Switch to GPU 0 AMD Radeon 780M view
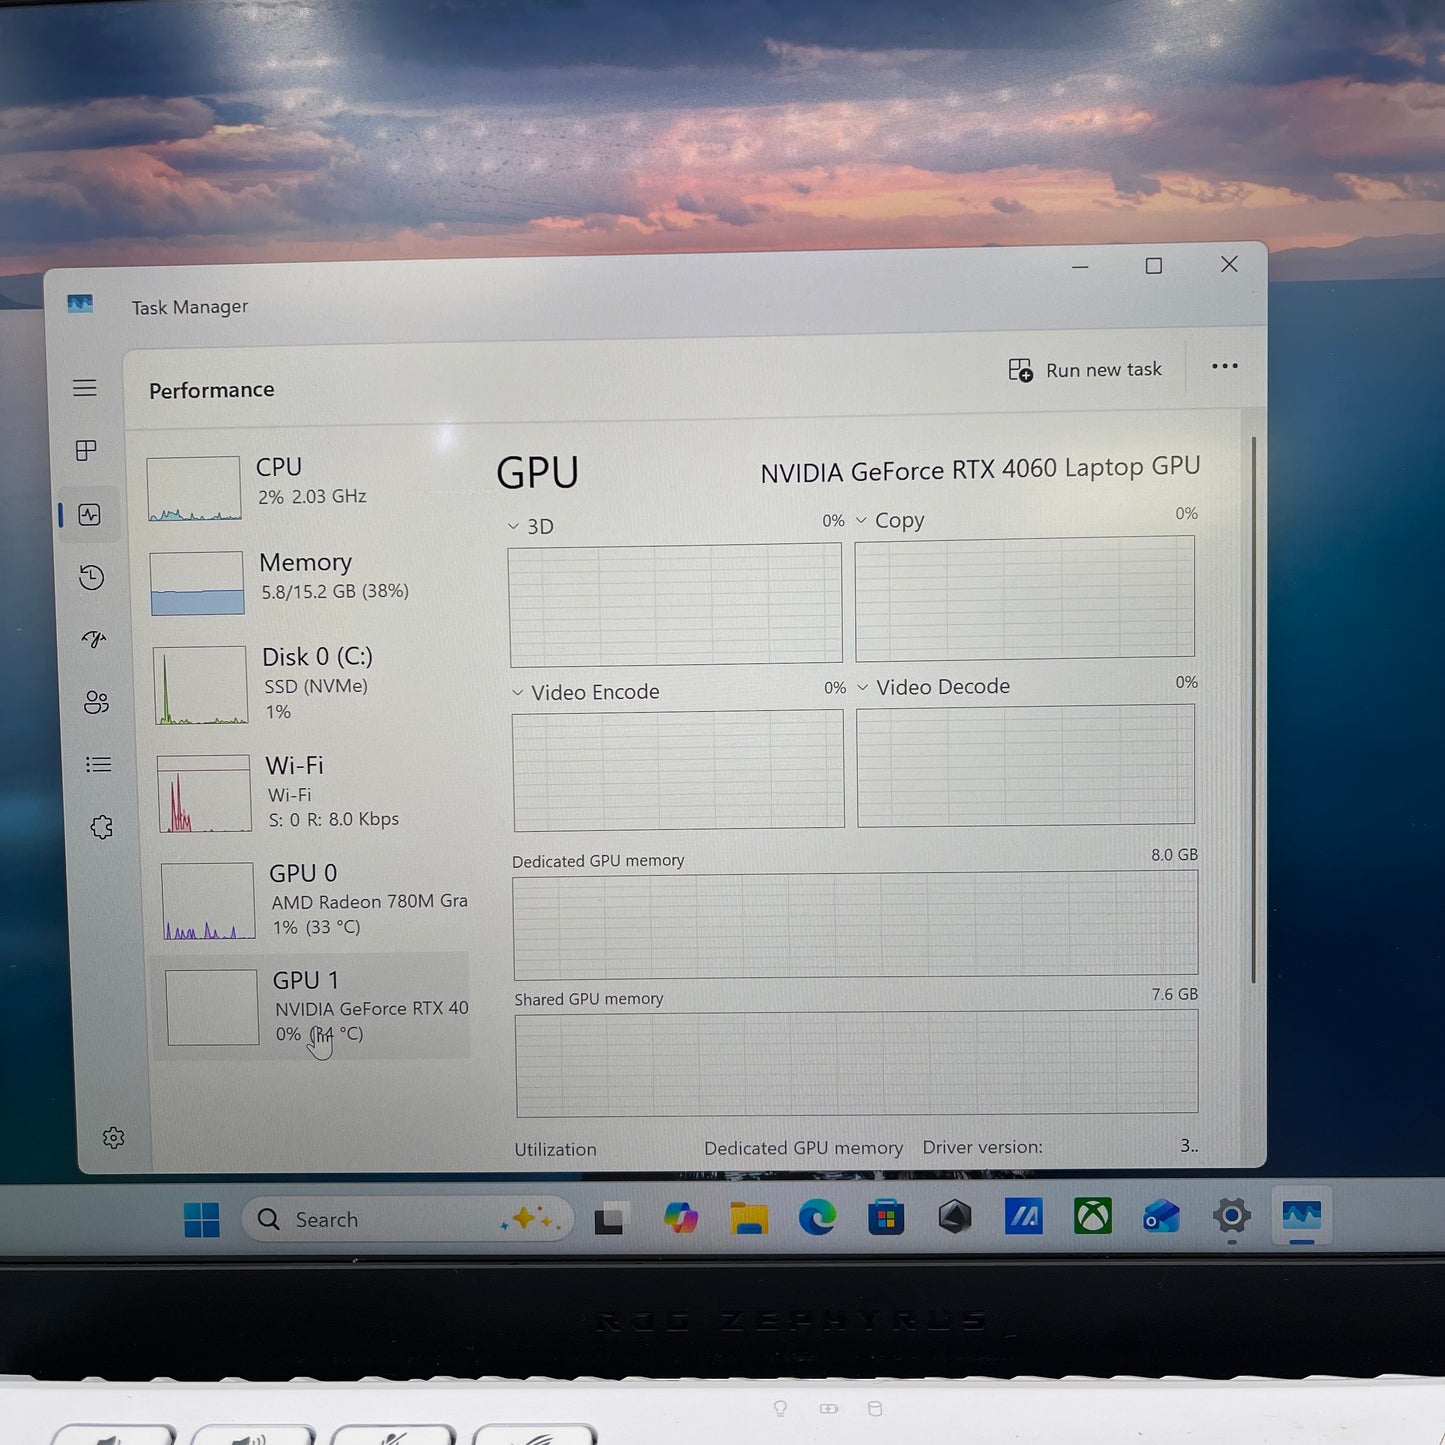The image size is (1445, 1445). (x=310, y=898)
